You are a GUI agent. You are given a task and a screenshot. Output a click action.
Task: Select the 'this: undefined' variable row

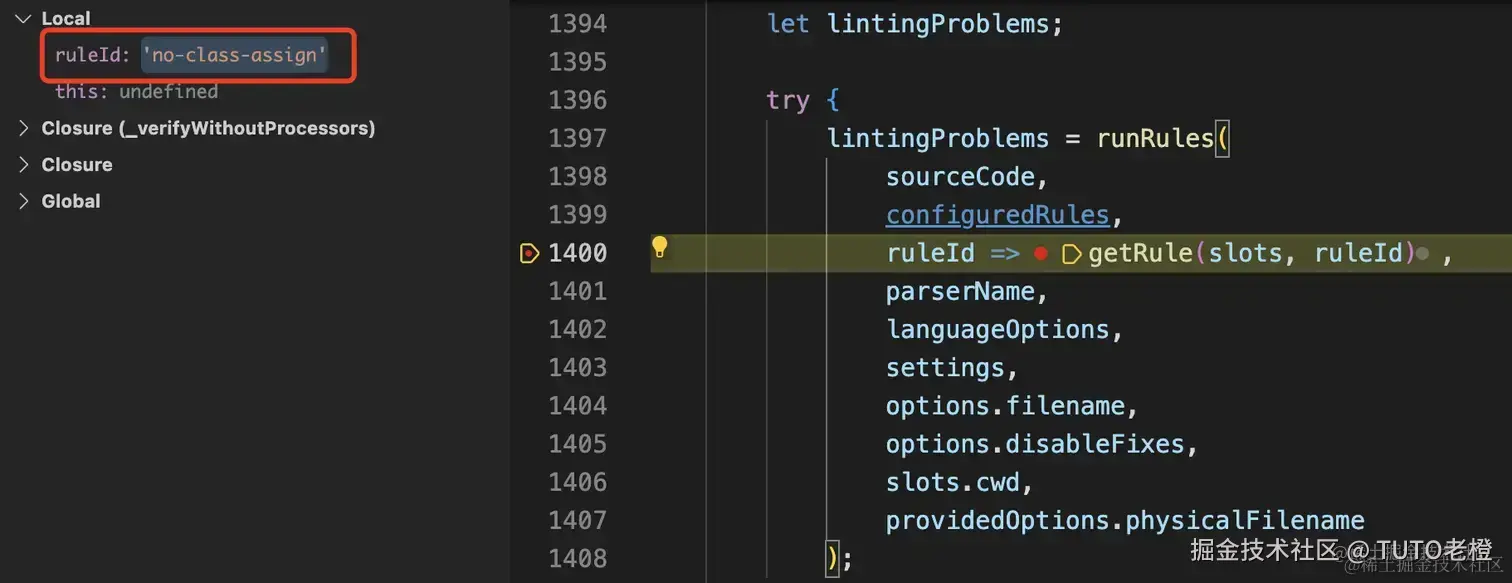point(136,91)
